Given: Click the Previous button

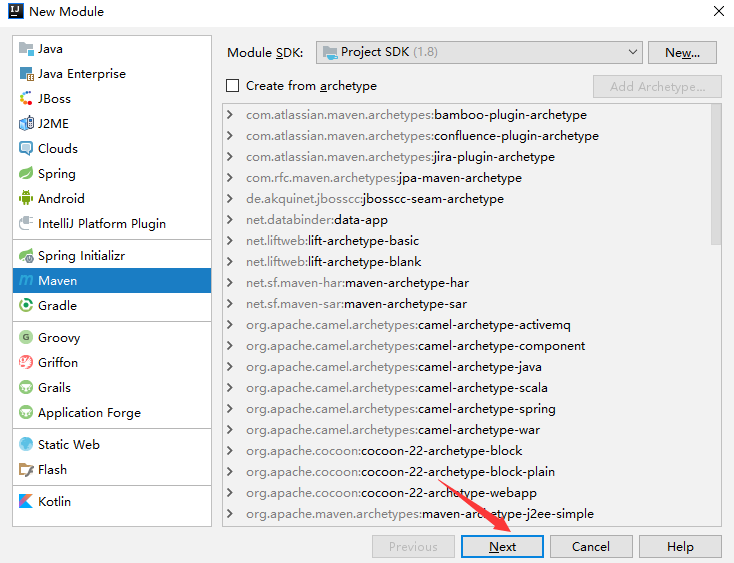Looking at the screenshot, I should (413, 547).
